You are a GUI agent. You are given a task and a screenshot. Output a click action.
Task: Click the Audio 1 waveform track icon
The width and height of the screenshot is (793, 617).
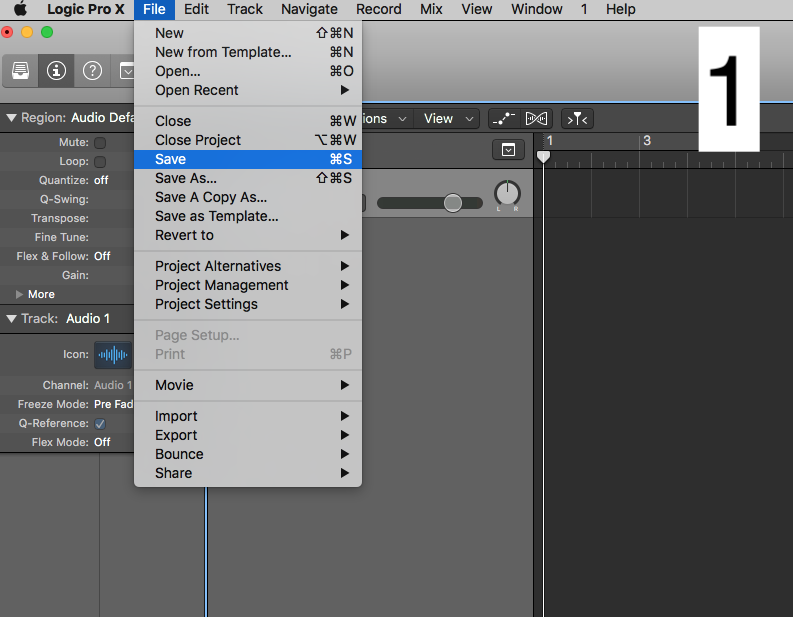tap(113, 355)
